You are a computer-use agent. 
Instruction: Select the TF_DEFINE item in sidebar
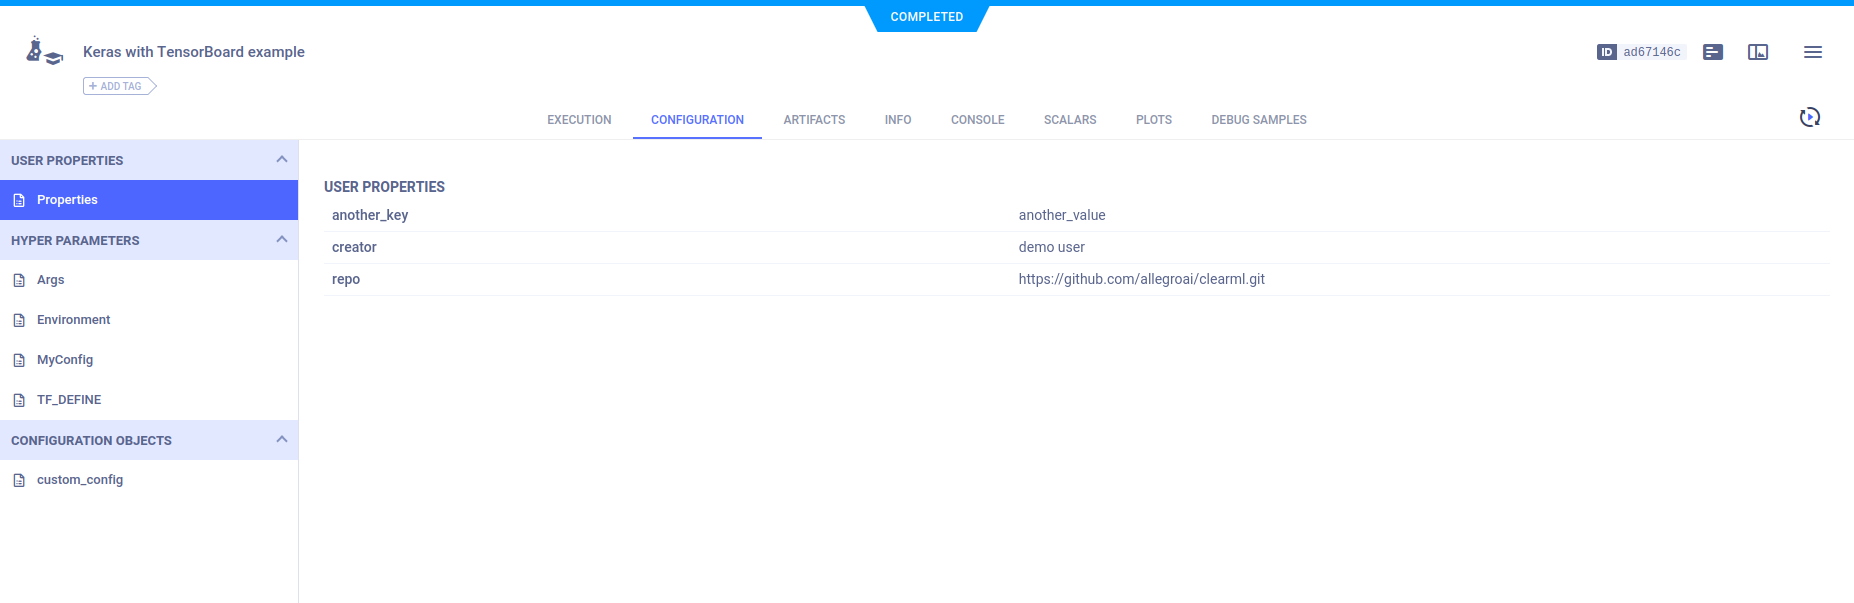(x=69, y=400)
